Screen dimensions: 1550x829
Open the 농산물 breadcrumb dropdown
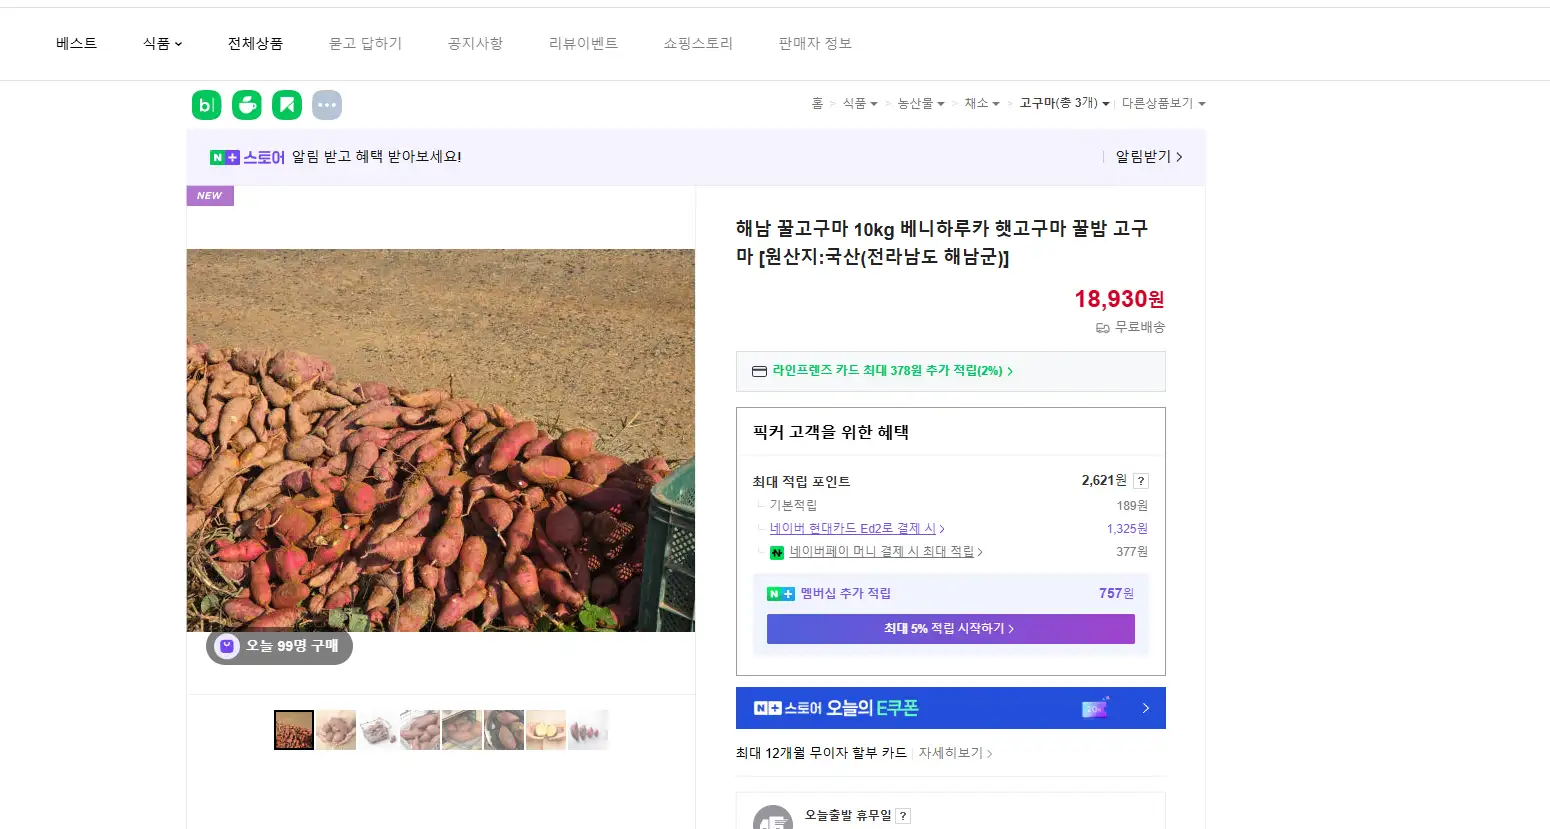[920, 104]
